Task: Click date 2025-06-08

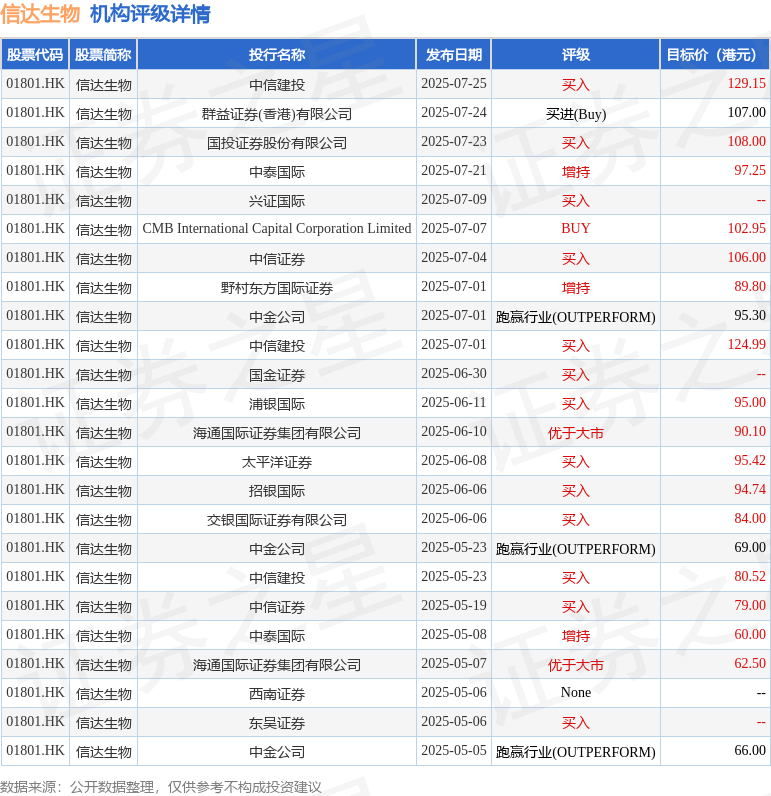Action: 454,460
